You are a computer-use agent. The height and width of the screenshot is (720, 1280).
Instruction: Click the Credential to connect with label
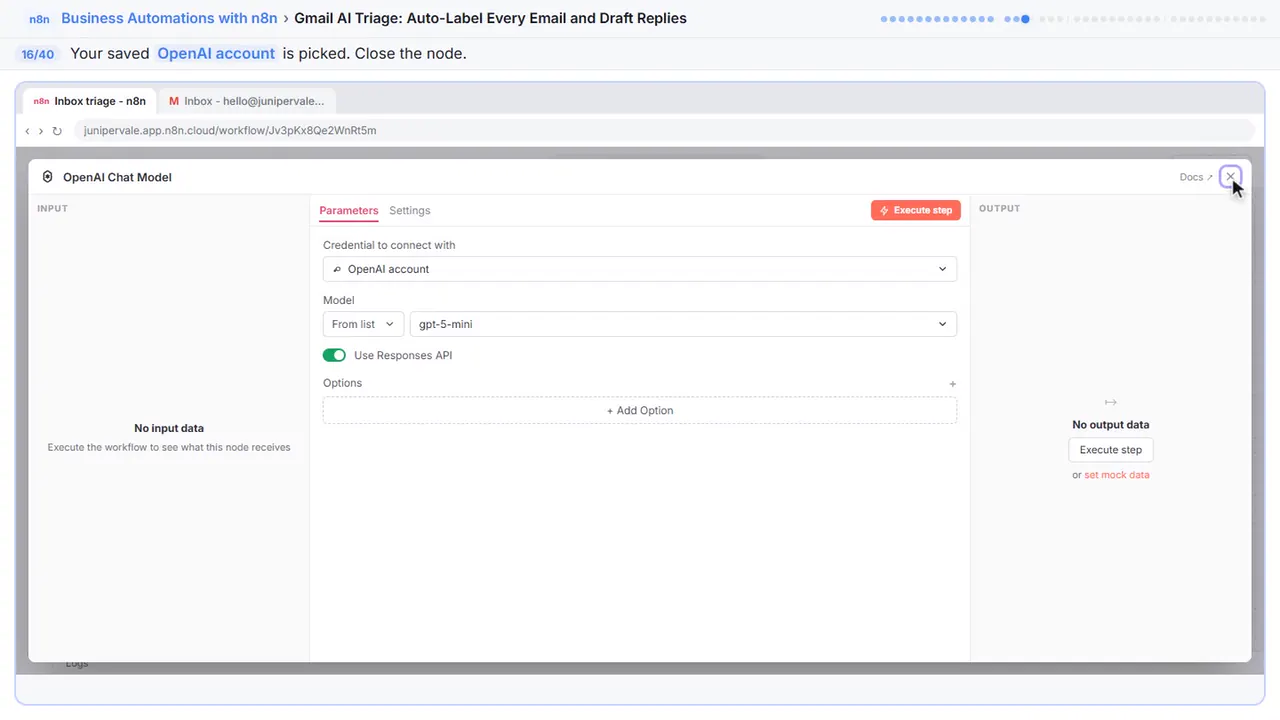pos(389,245)
